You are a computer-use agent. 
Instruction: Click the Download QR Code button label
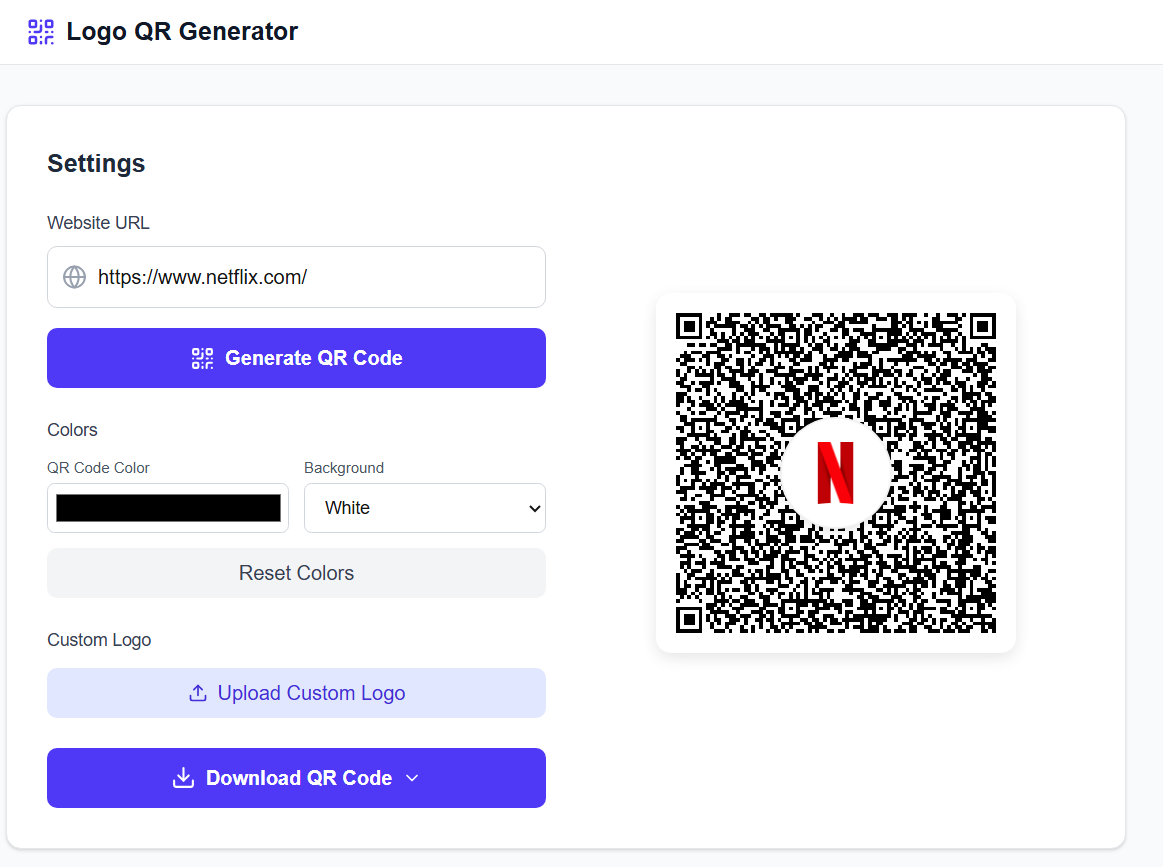pos(299,778)
